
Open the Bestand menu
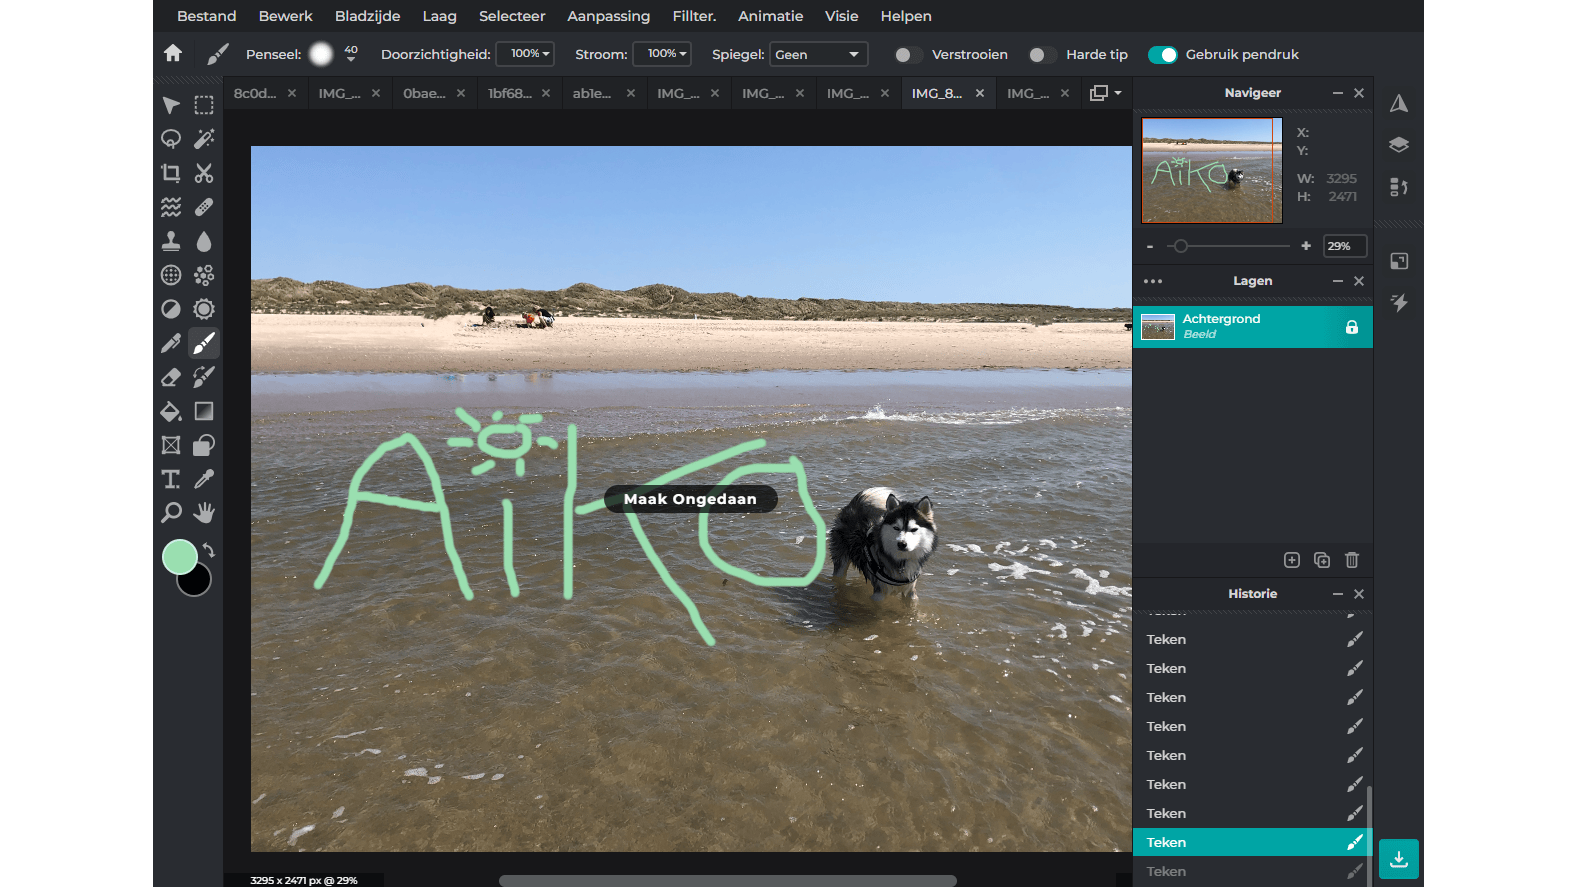coord(207,16)
